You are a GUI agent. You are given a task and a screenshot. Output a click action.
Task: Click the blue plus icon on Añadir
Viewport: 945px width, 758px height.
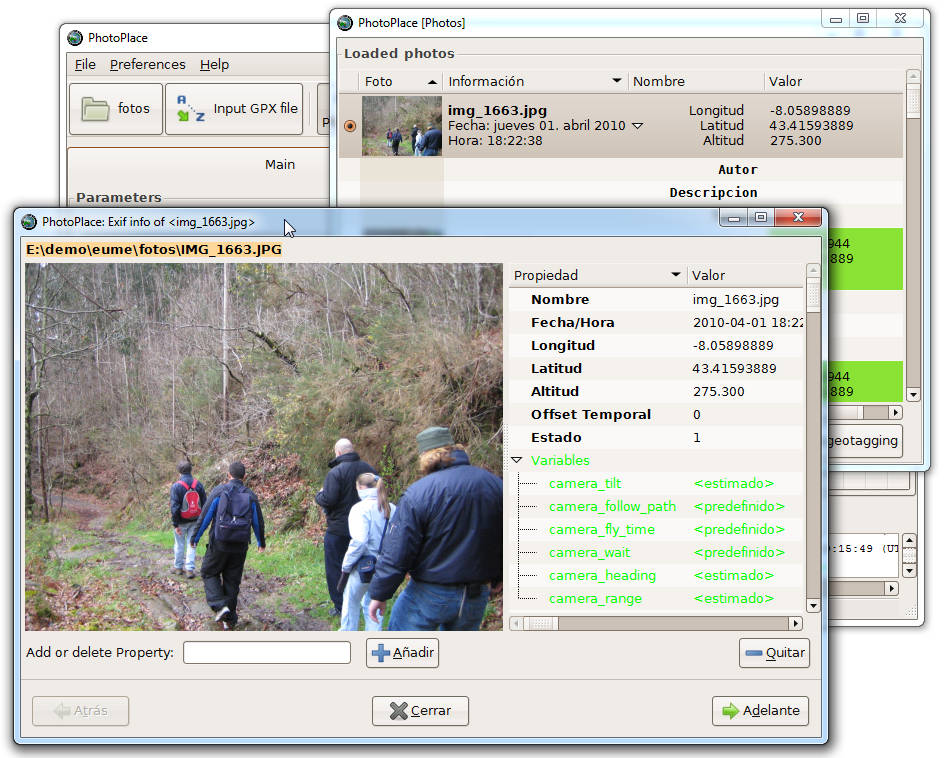pyautogui.click(x=380, y=653)
